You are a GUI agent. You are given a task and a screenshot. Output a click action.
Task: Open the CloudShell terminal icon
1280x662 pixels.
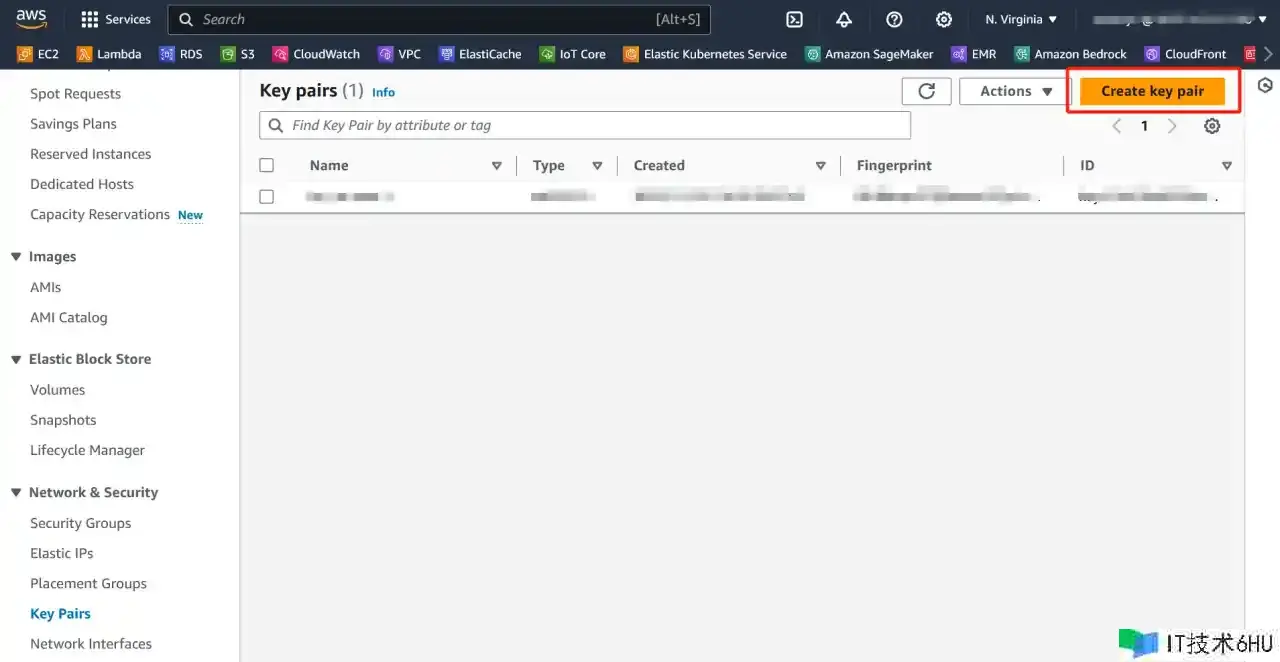click(x=794, y=20)
